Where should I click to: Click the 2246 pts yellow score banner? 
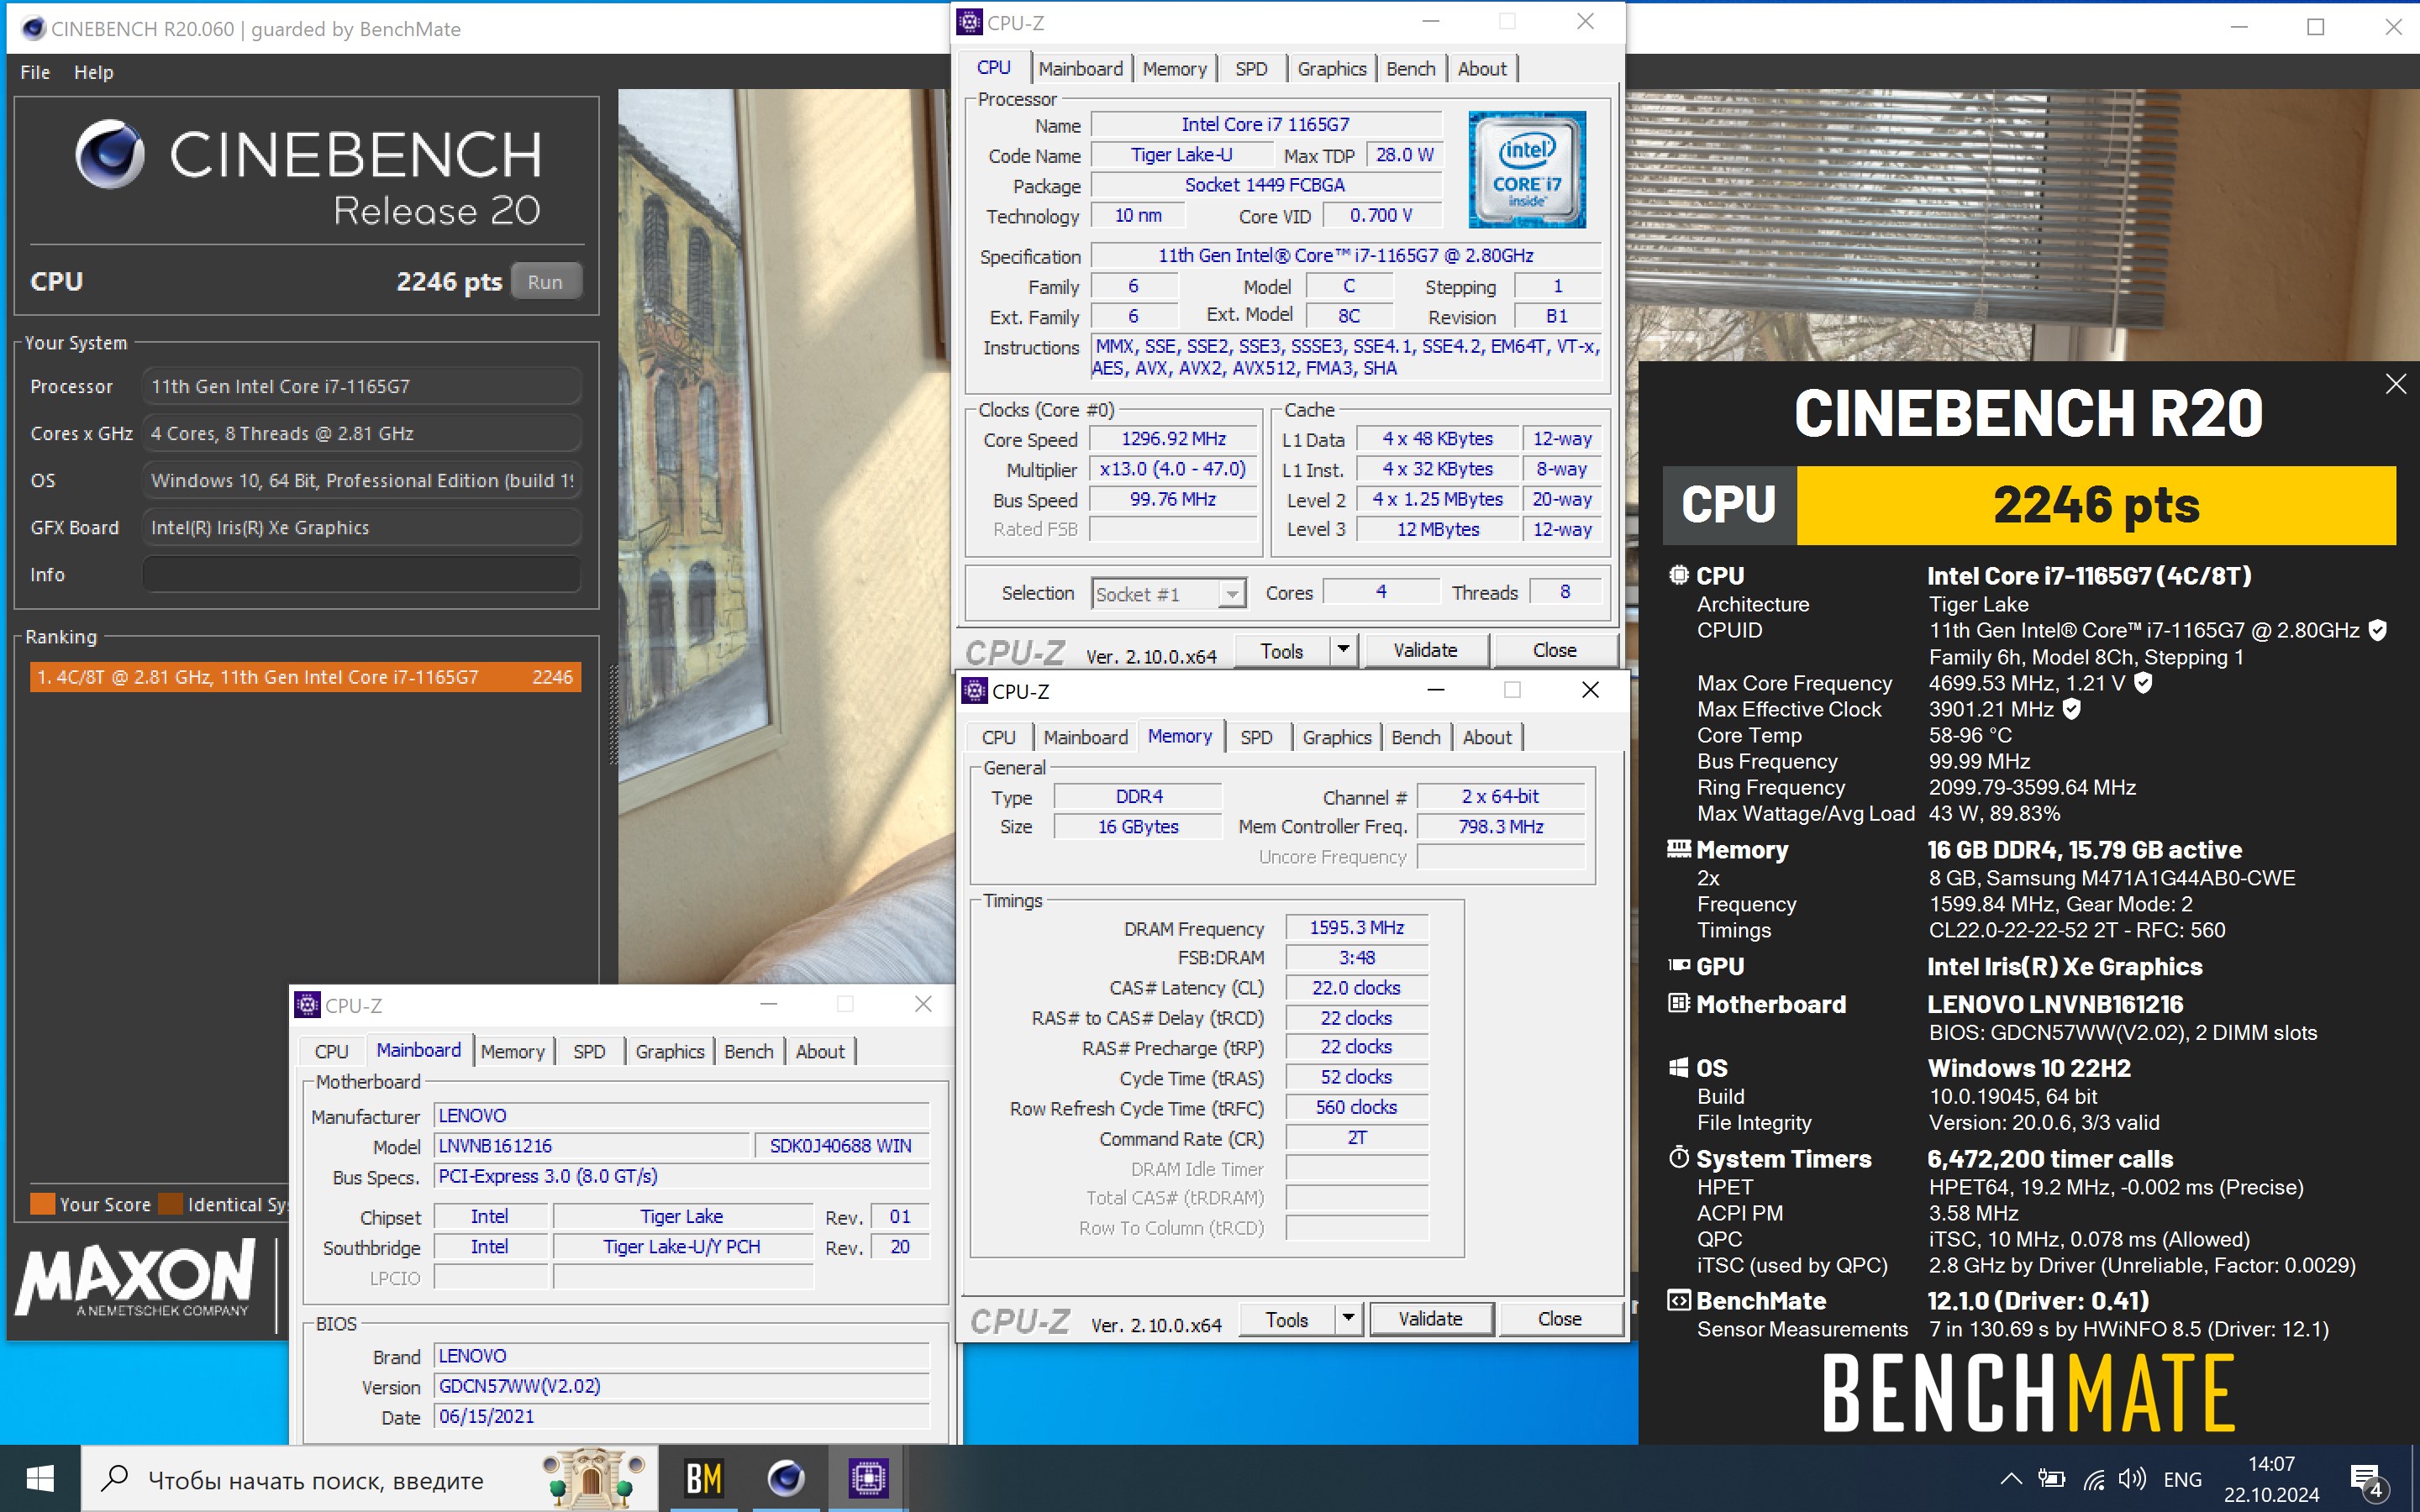point(2096,505)
